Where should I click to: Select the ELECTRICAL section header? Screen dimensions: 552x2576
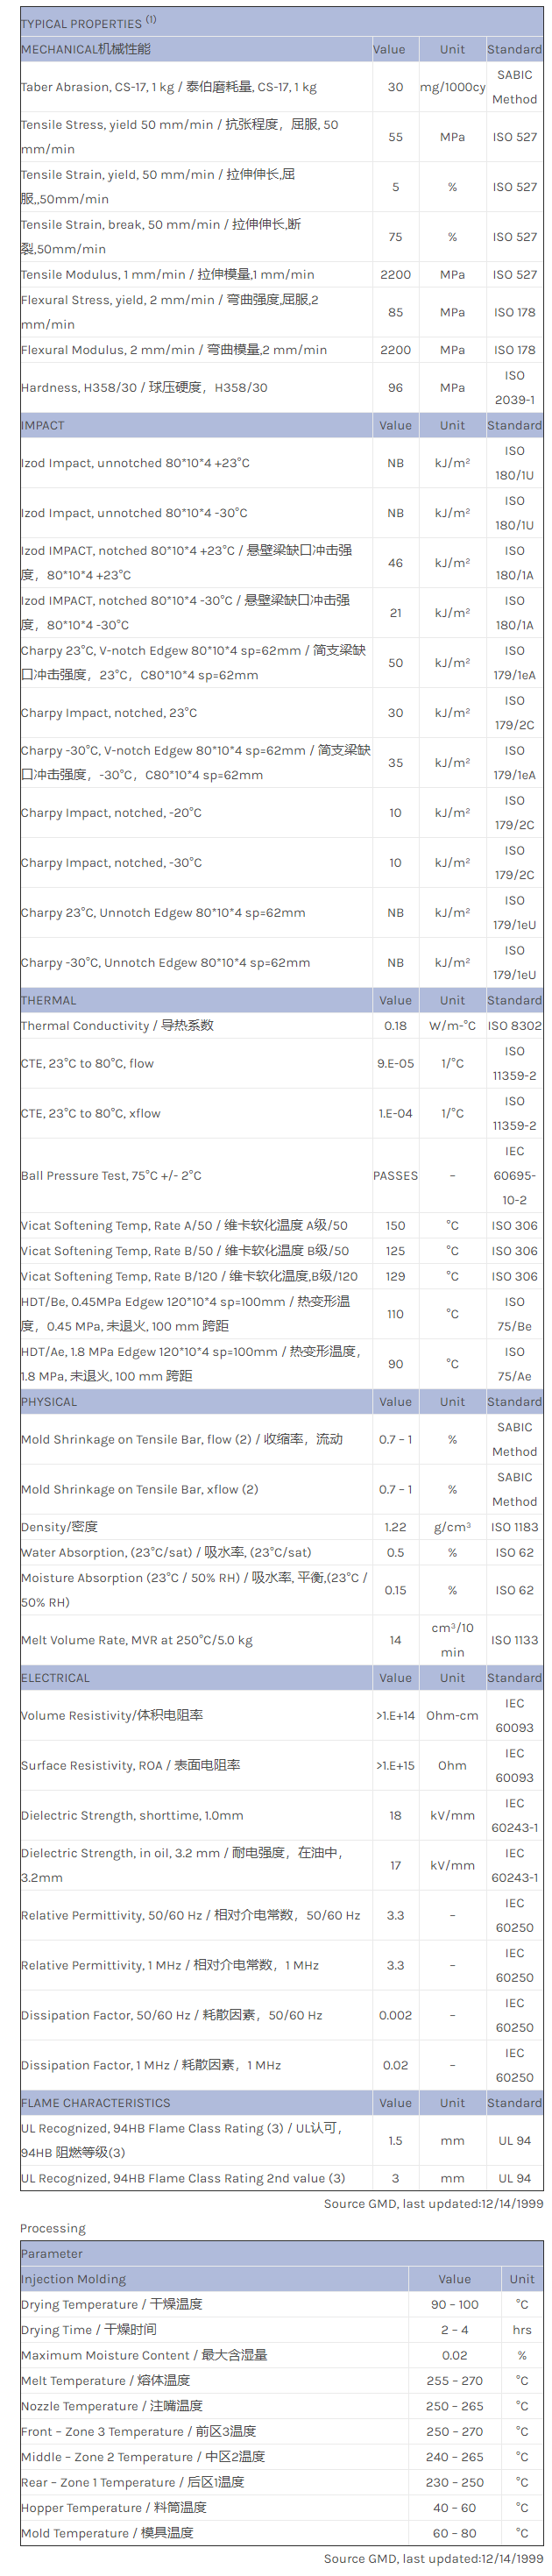[56, 1678]
